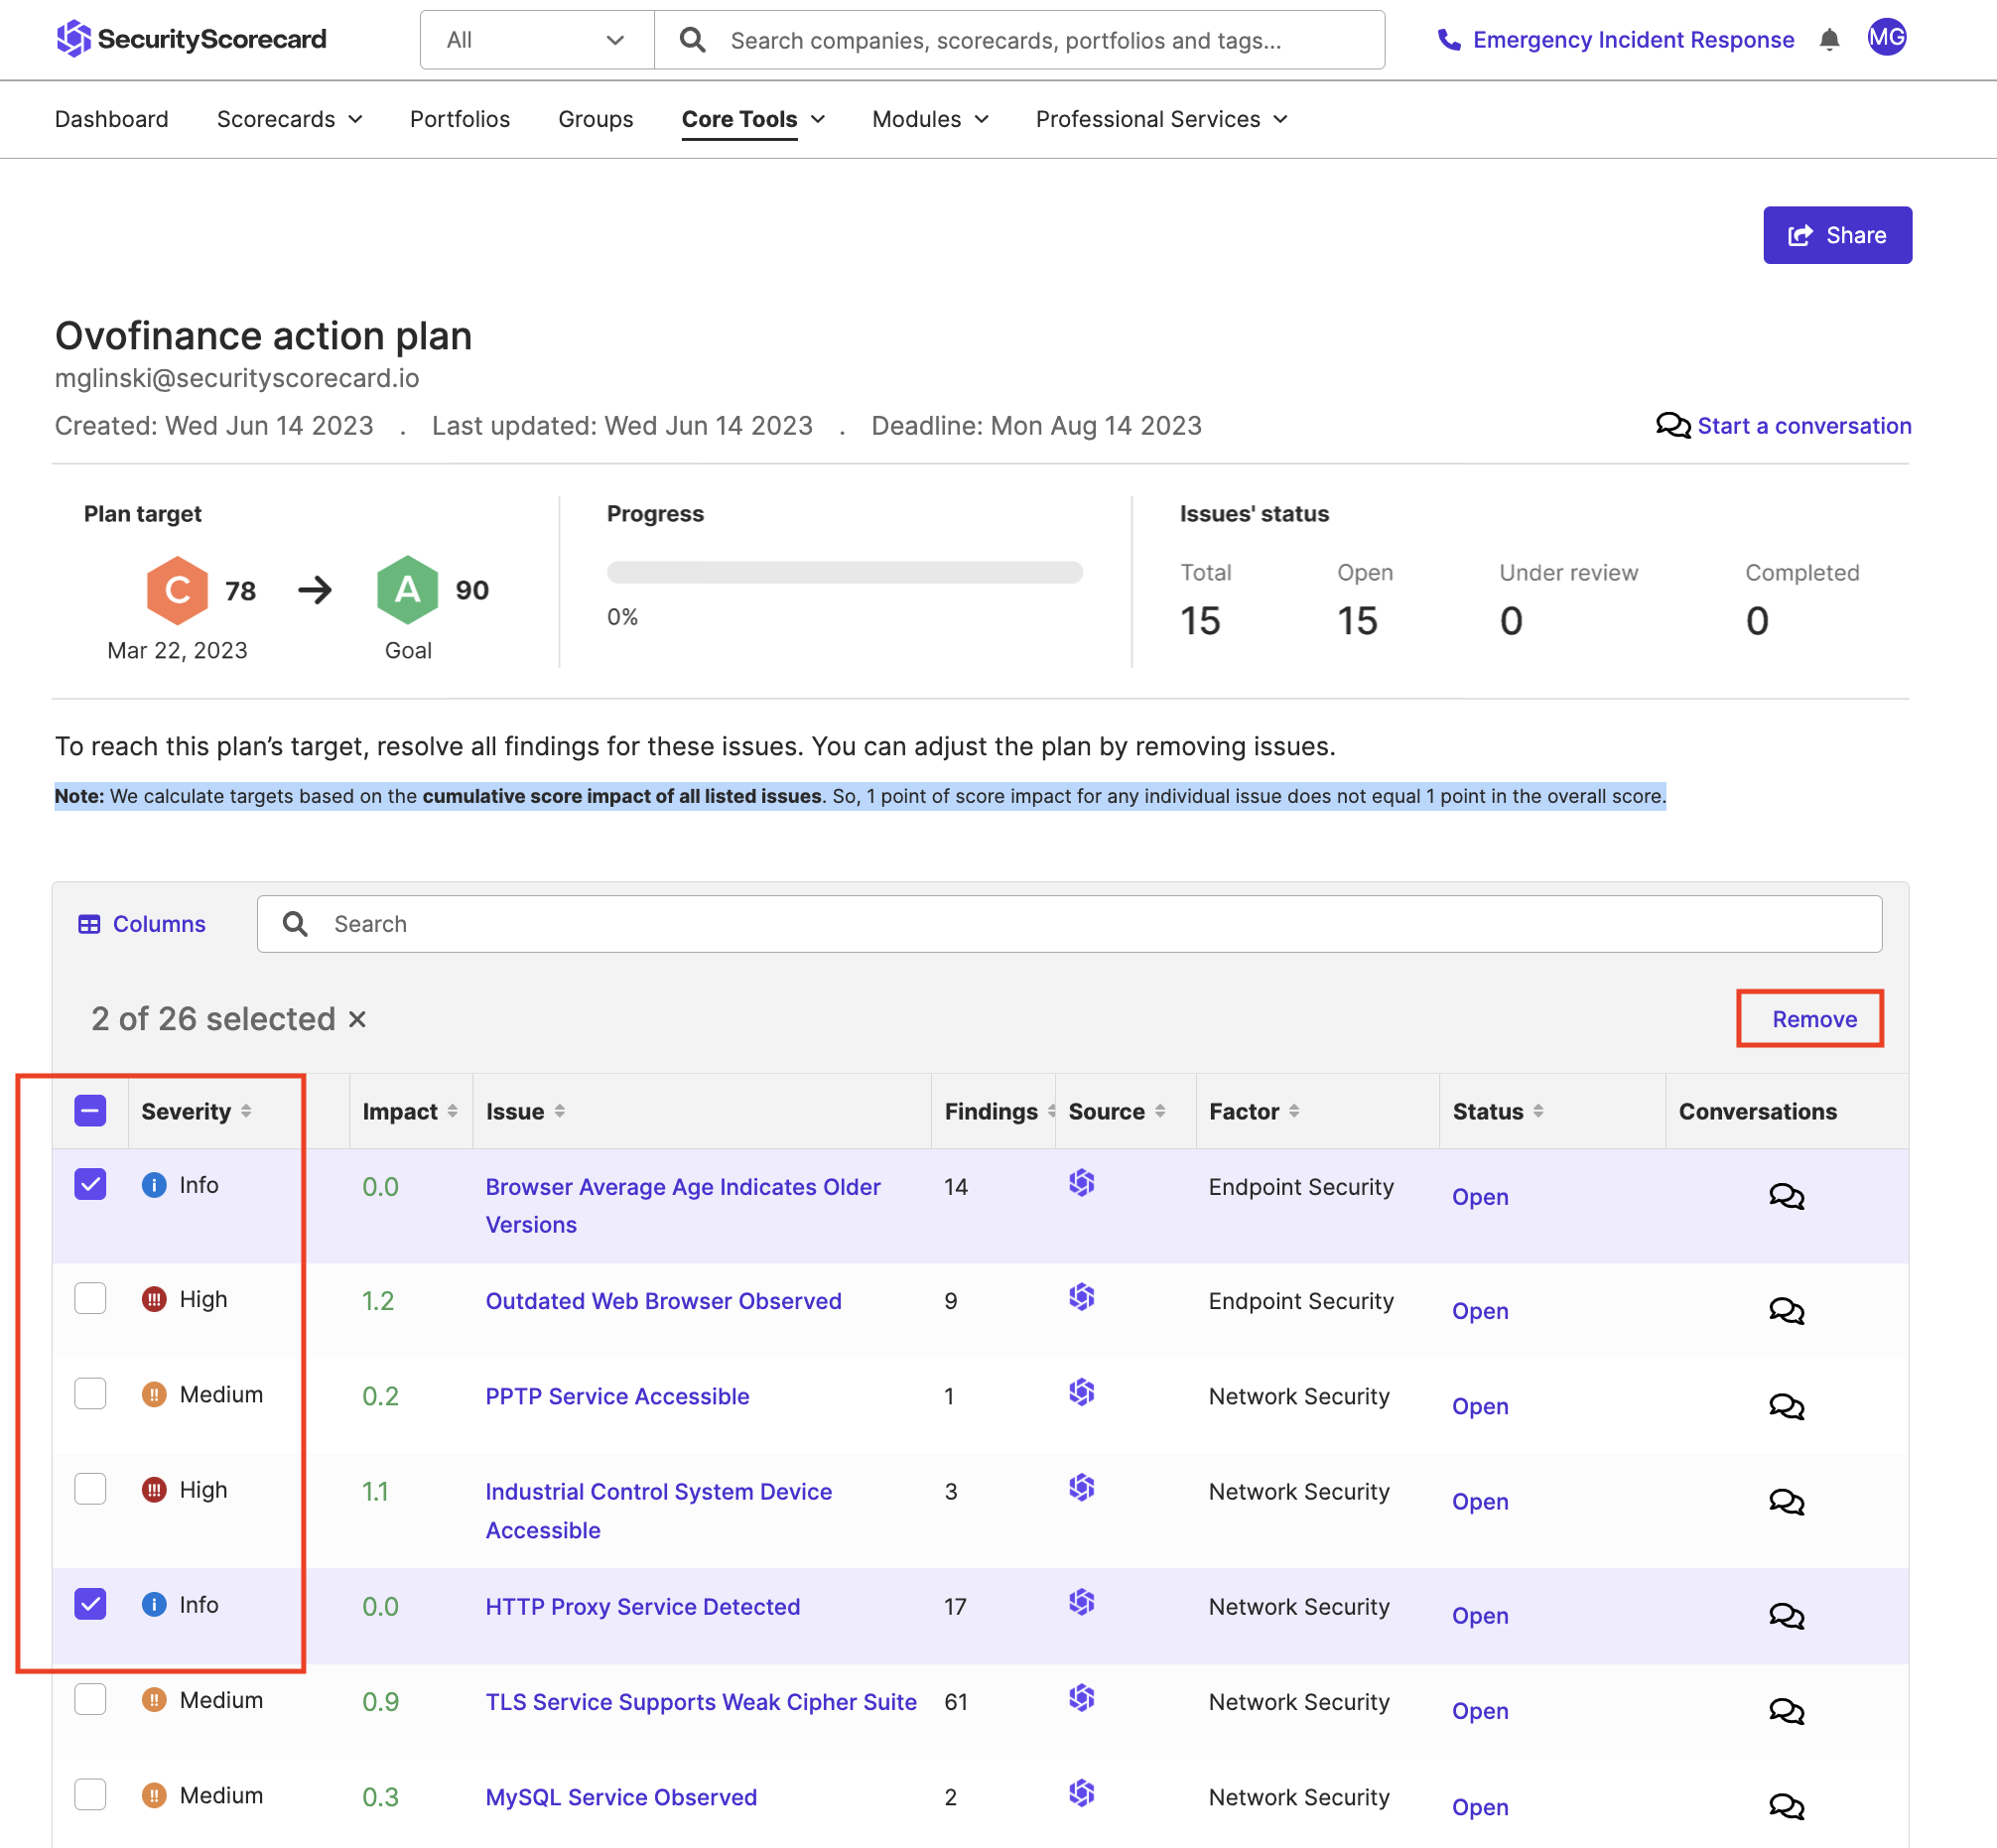1997x1848 pixels.
Task: Open conversation for MySQL Service Observed row
Action: (x=1786, y=1807)
